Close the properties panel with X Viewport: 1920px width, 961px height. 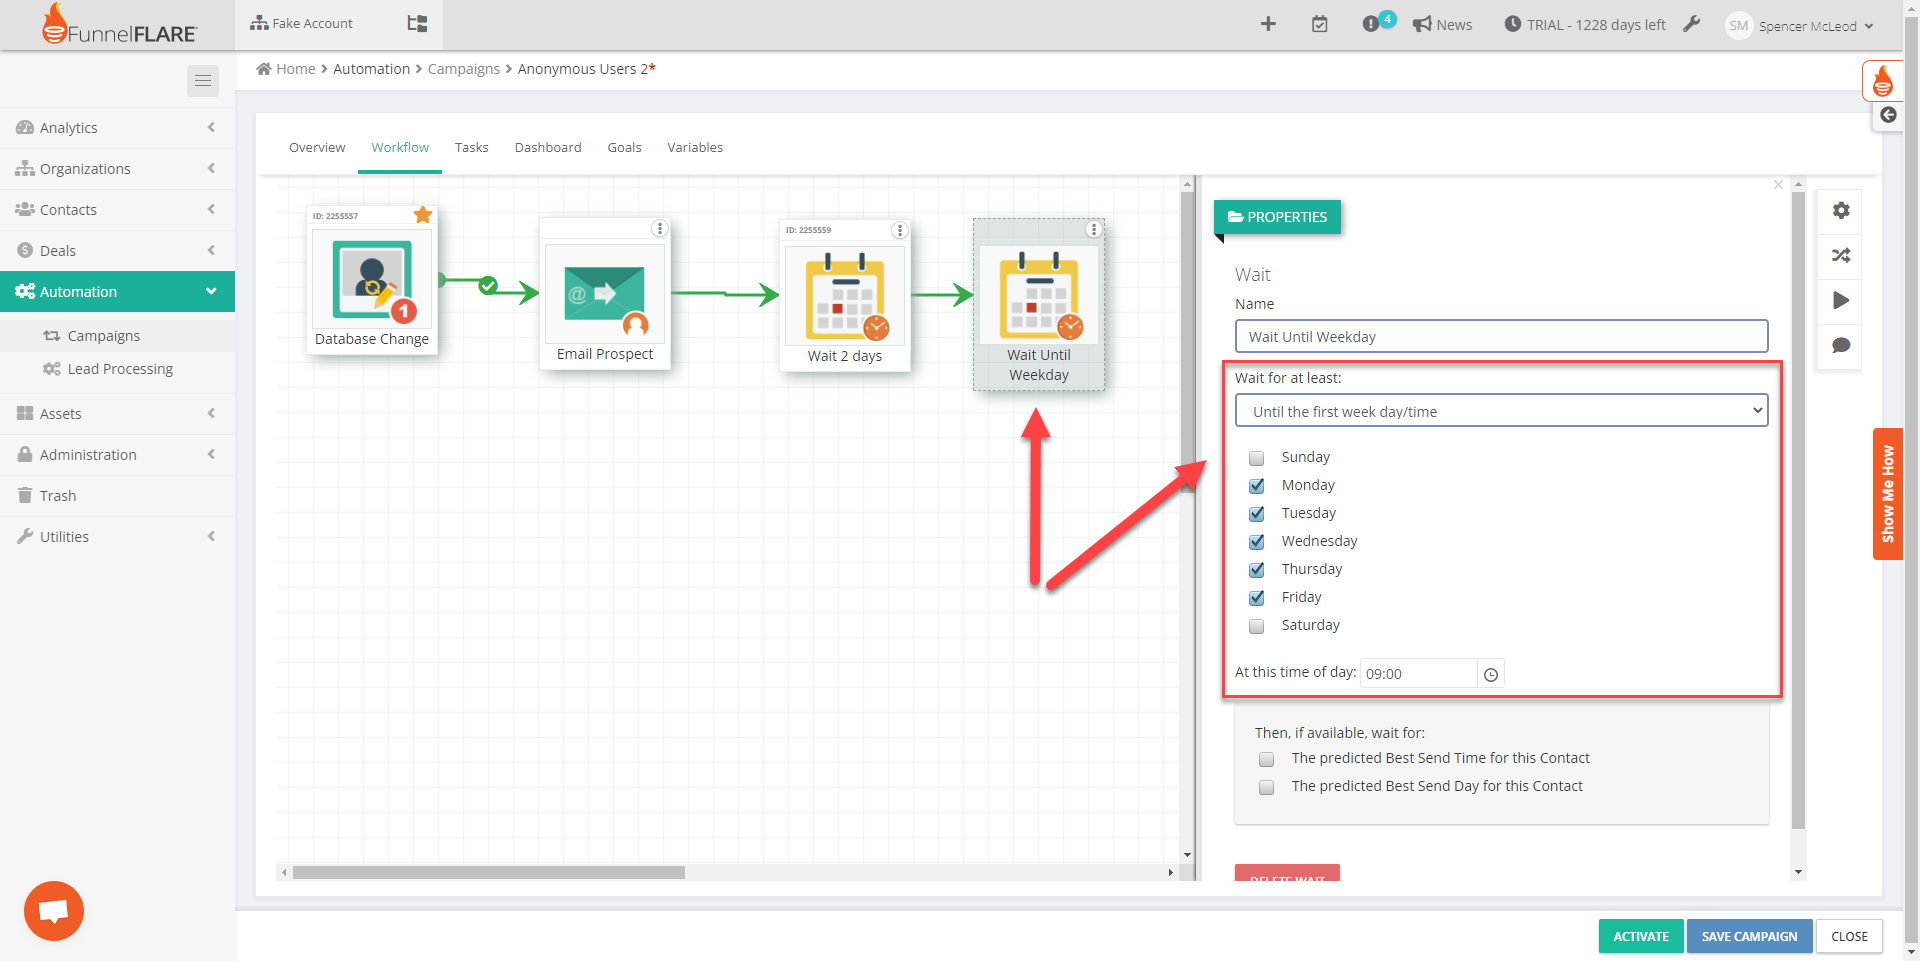1778,185
